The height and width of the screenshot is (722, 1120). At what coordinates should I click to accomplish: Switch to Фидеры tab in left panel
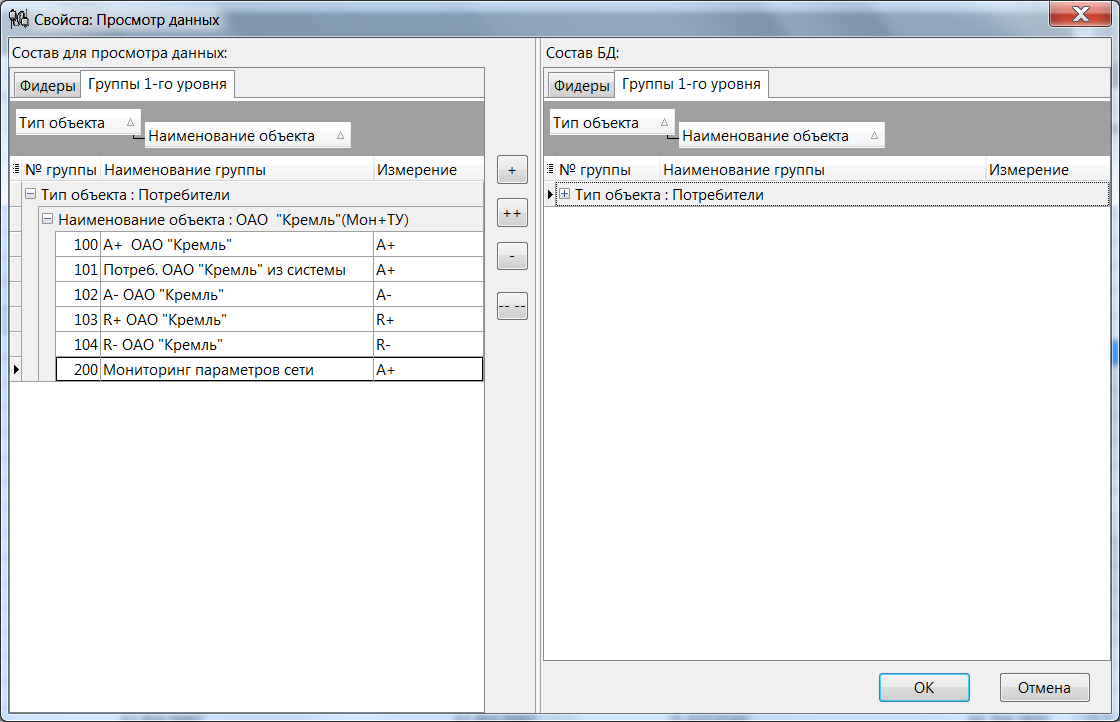[x=48, y=86]
